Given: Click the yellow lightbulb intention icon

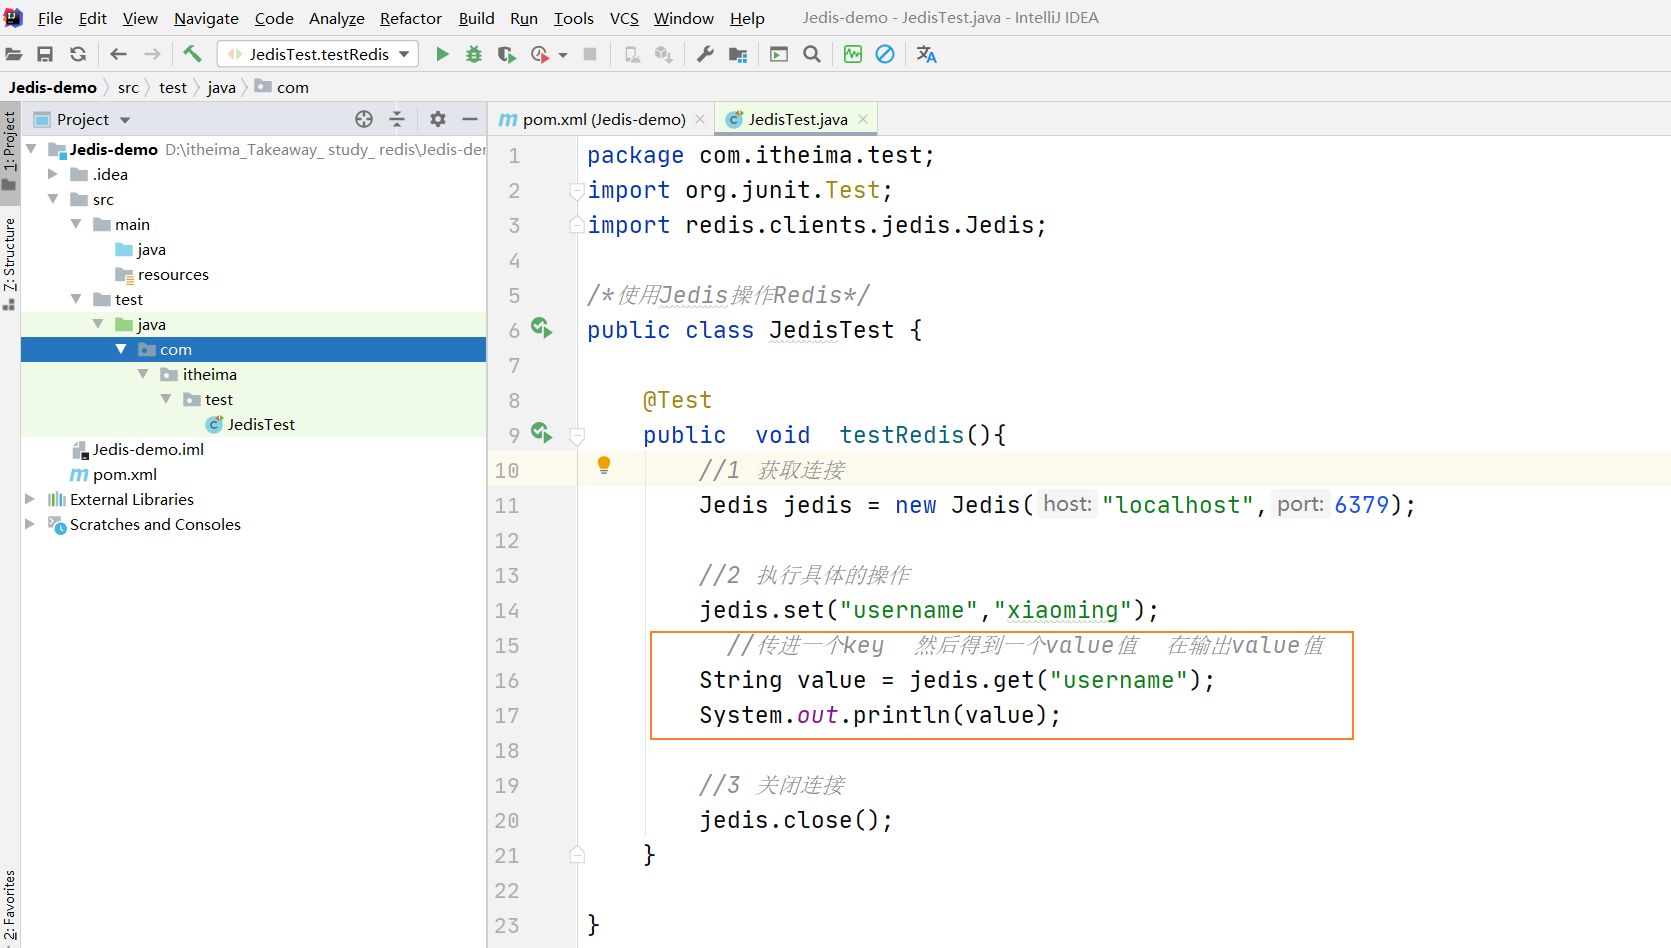Looking at the screenshot, I should (604, 465).
